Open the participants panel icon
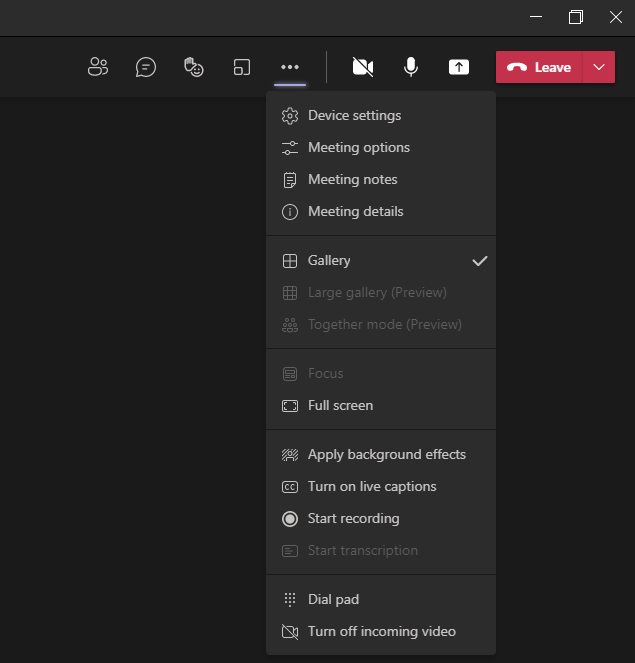This screenshot has width=635, height=663. click(x=97, y=67)
